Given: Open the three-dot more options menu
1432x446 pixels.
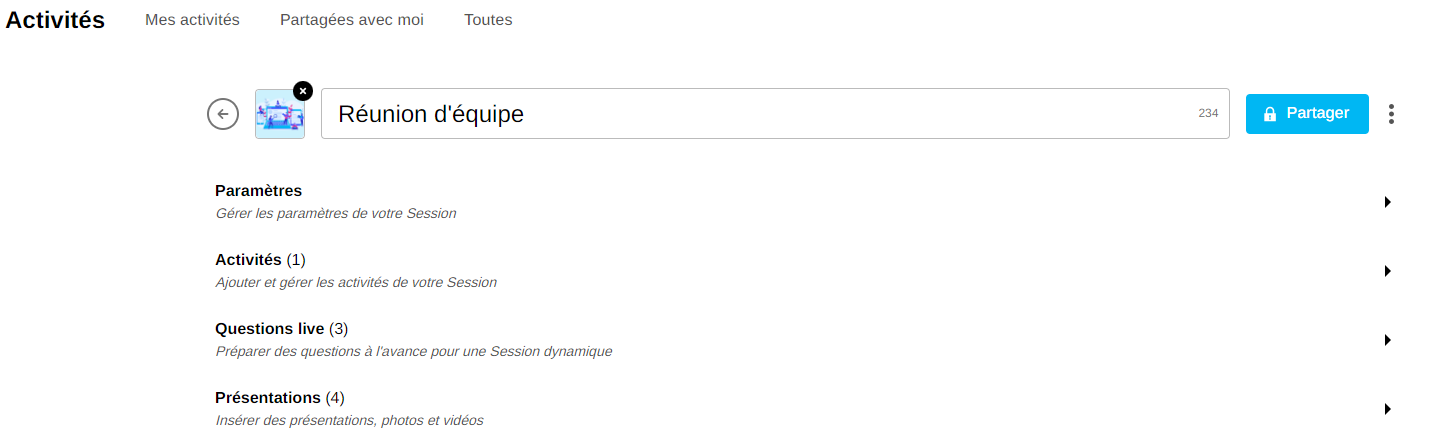Looking at the screenshot, I should coord(1391,114).
